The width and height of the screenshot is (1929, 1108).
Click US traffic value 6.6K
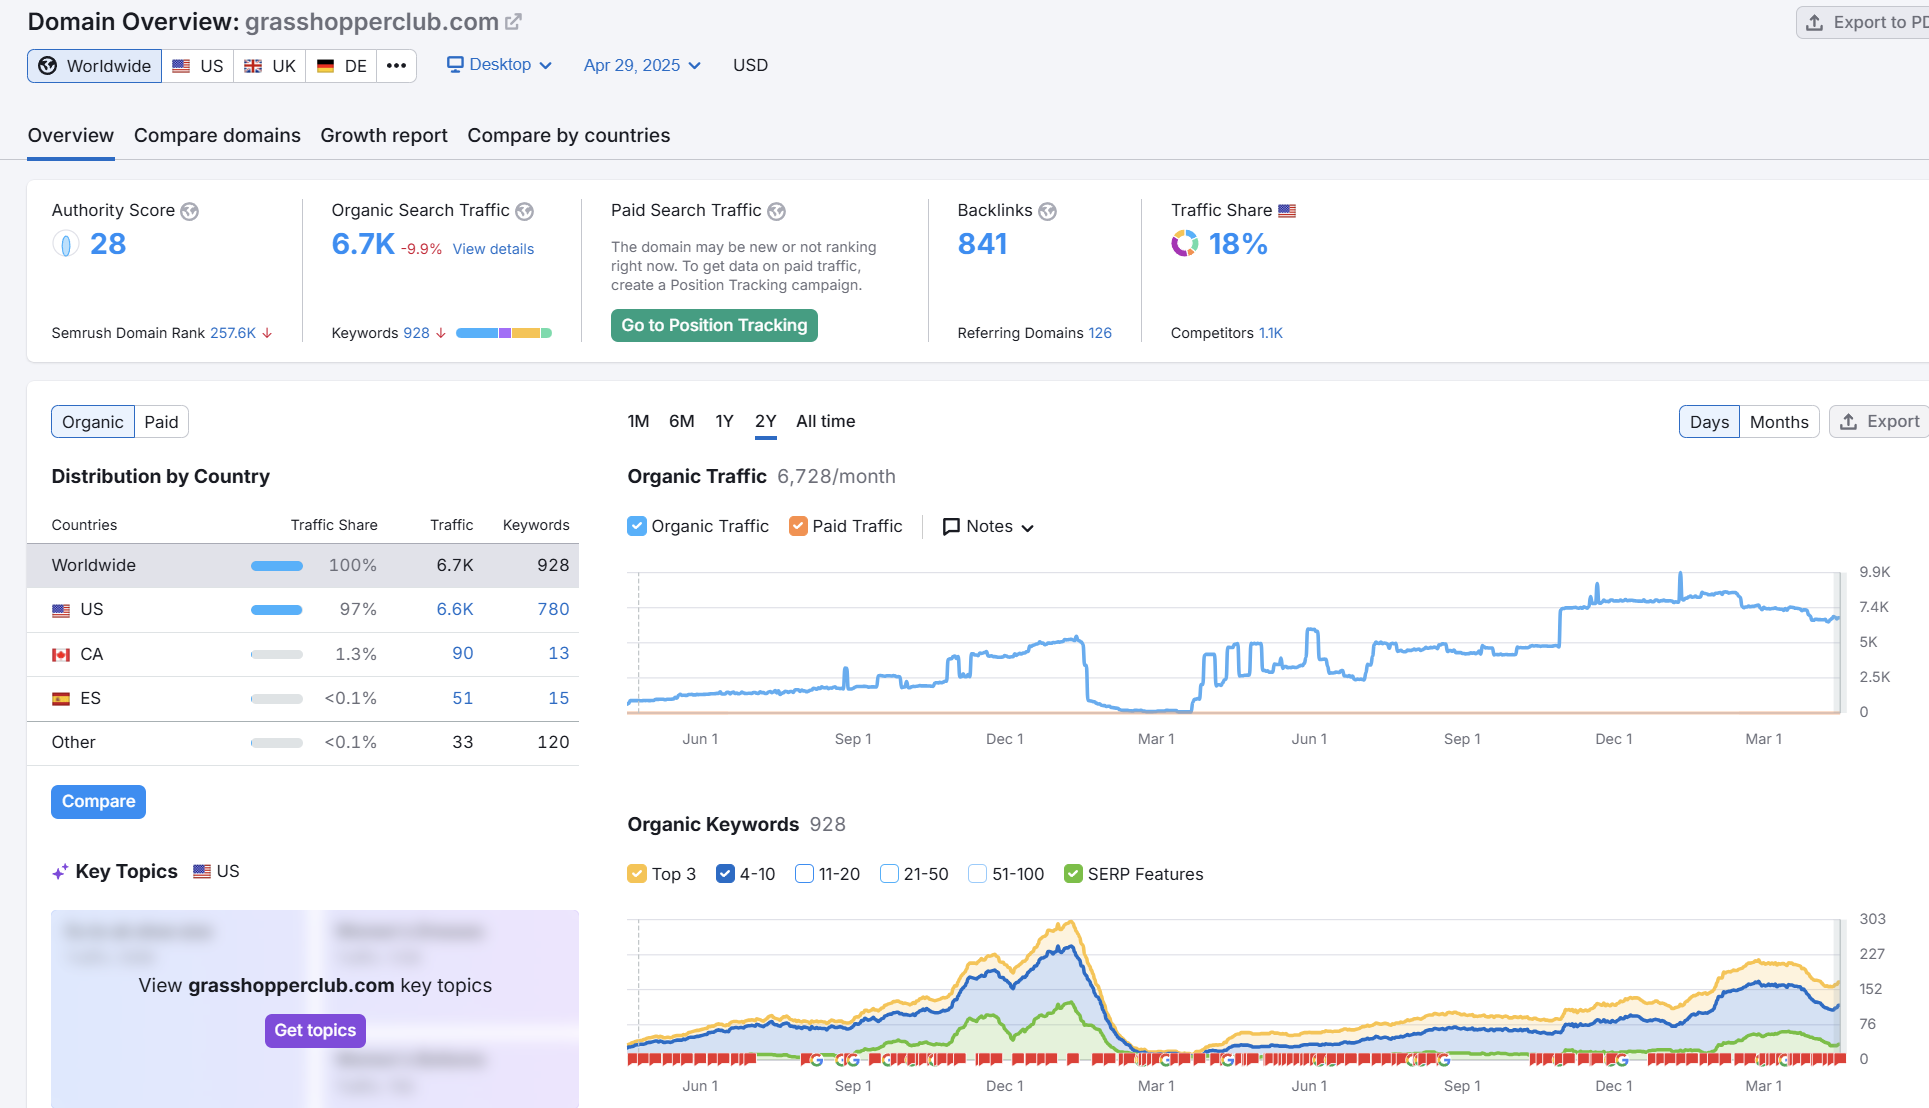click(455, 609)
